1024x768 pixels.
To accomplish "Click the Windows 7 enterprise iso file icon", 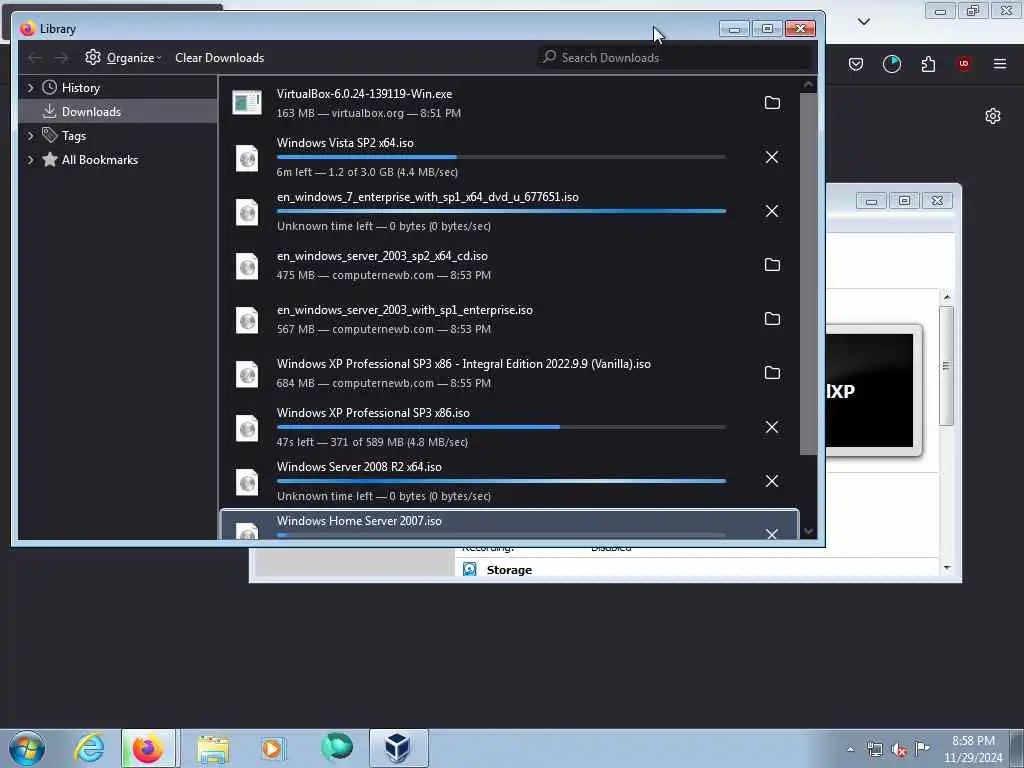I will click(247, 212).
